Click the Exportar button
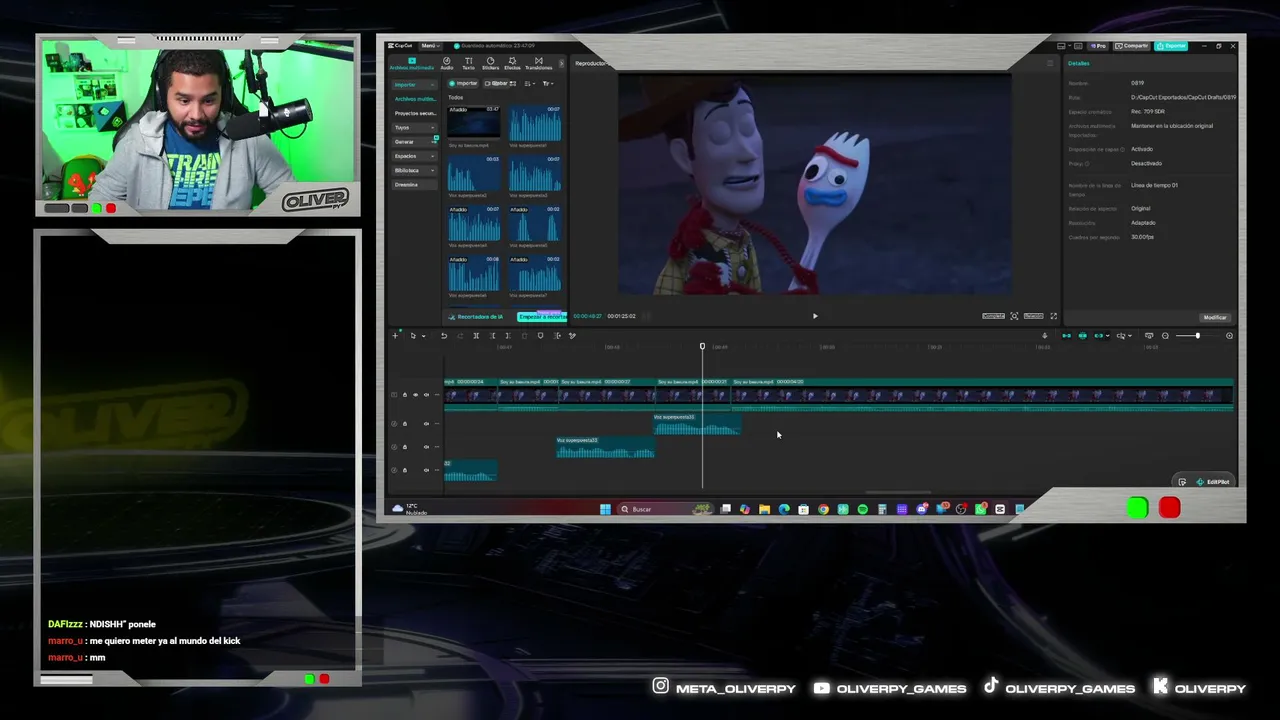Viewport: 1280px width, 720px height. (1171, 46)
